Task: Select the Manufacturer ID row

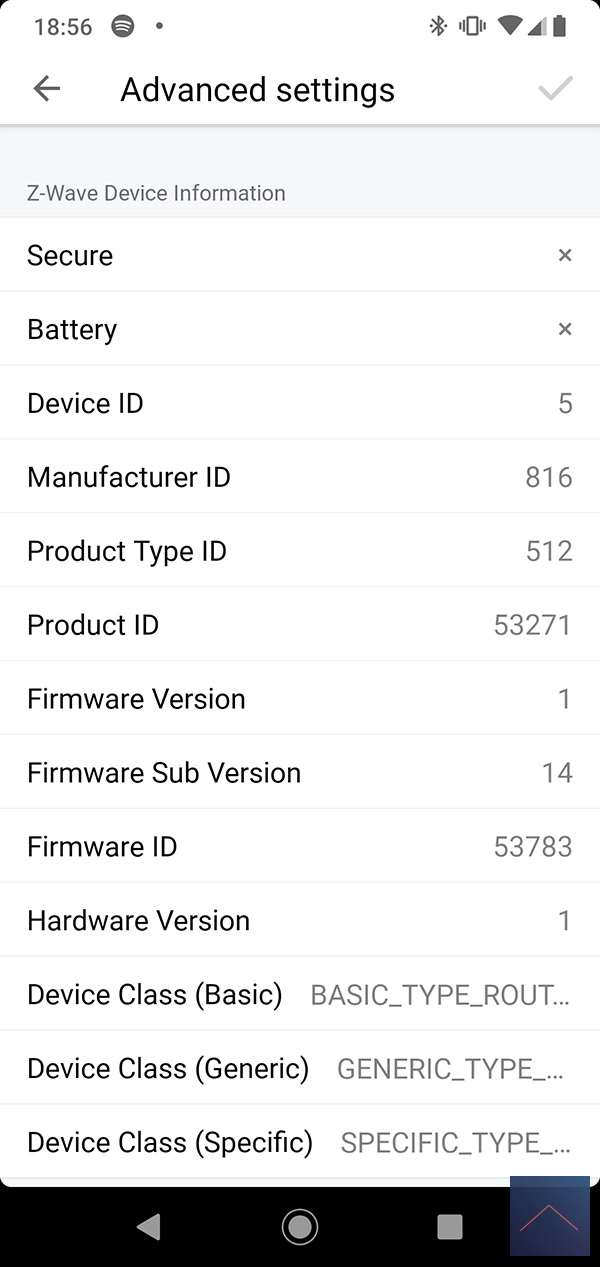Action: (300, 477)
